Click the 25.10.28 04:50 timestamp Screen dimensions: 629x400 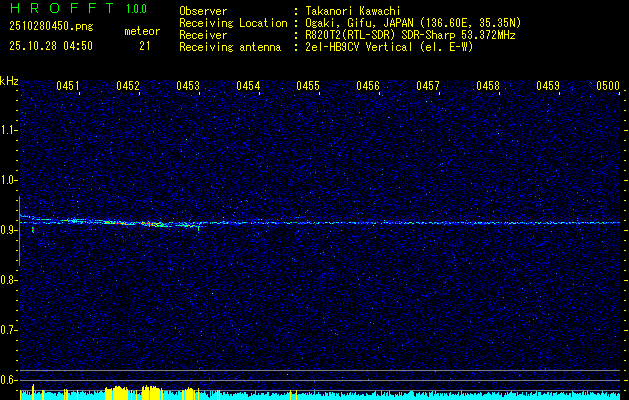[x=51, y=46]
